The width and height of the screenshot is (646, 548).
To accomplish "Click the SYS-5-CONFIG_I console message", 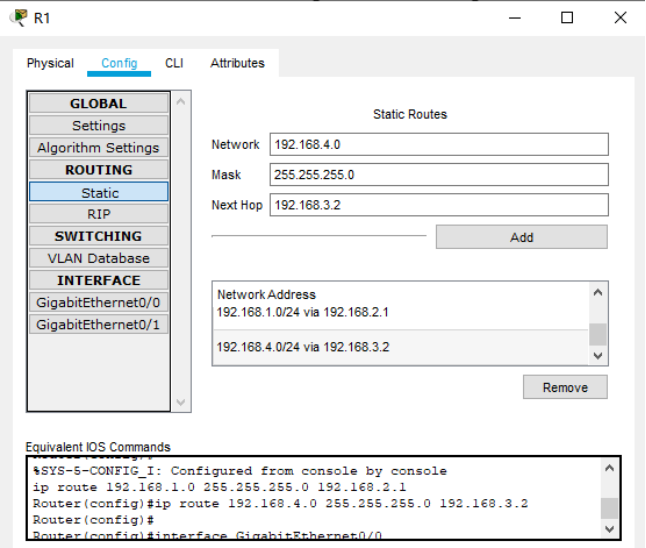I will pos(240,471).
